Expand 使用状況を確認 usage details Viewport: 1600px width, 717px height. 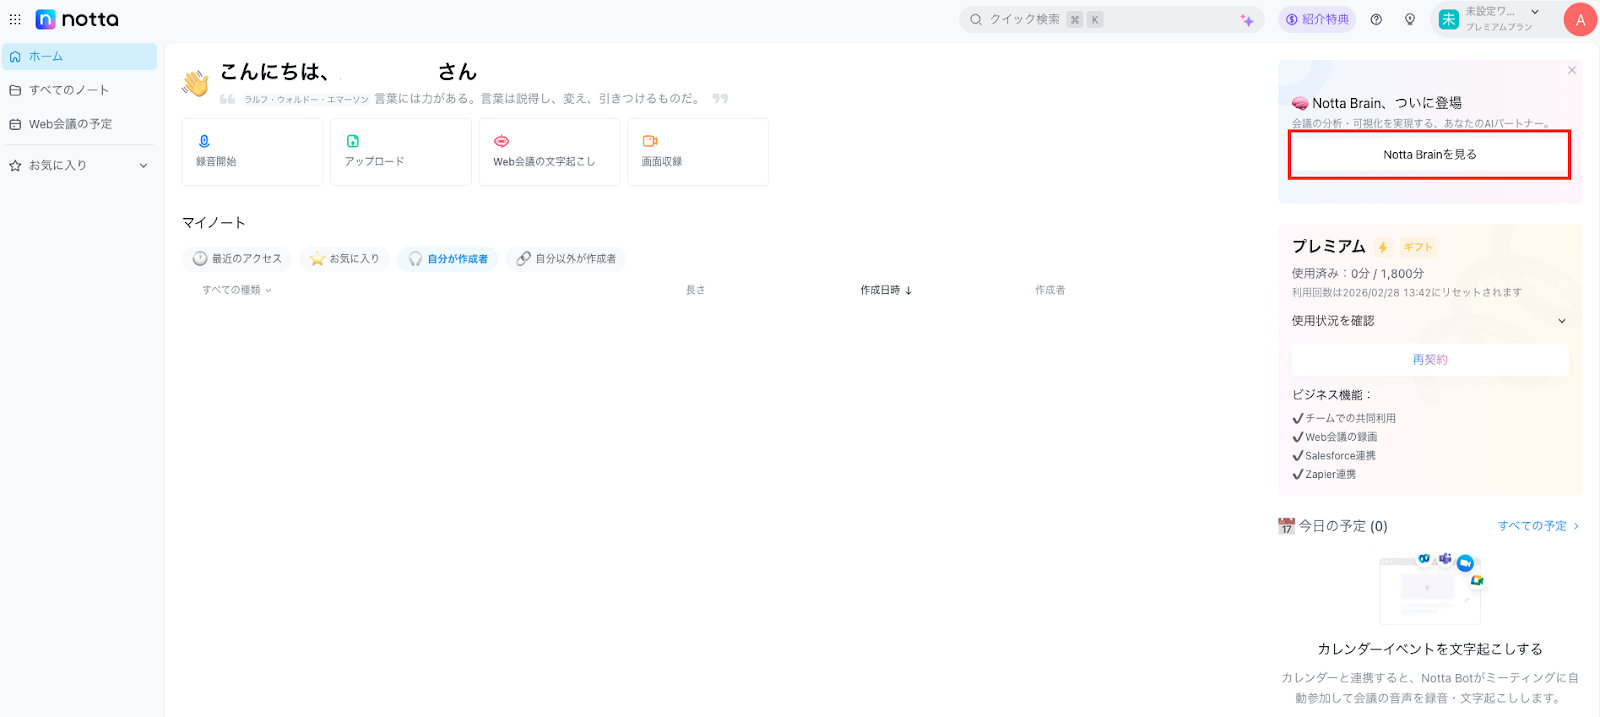(1429, 321)
